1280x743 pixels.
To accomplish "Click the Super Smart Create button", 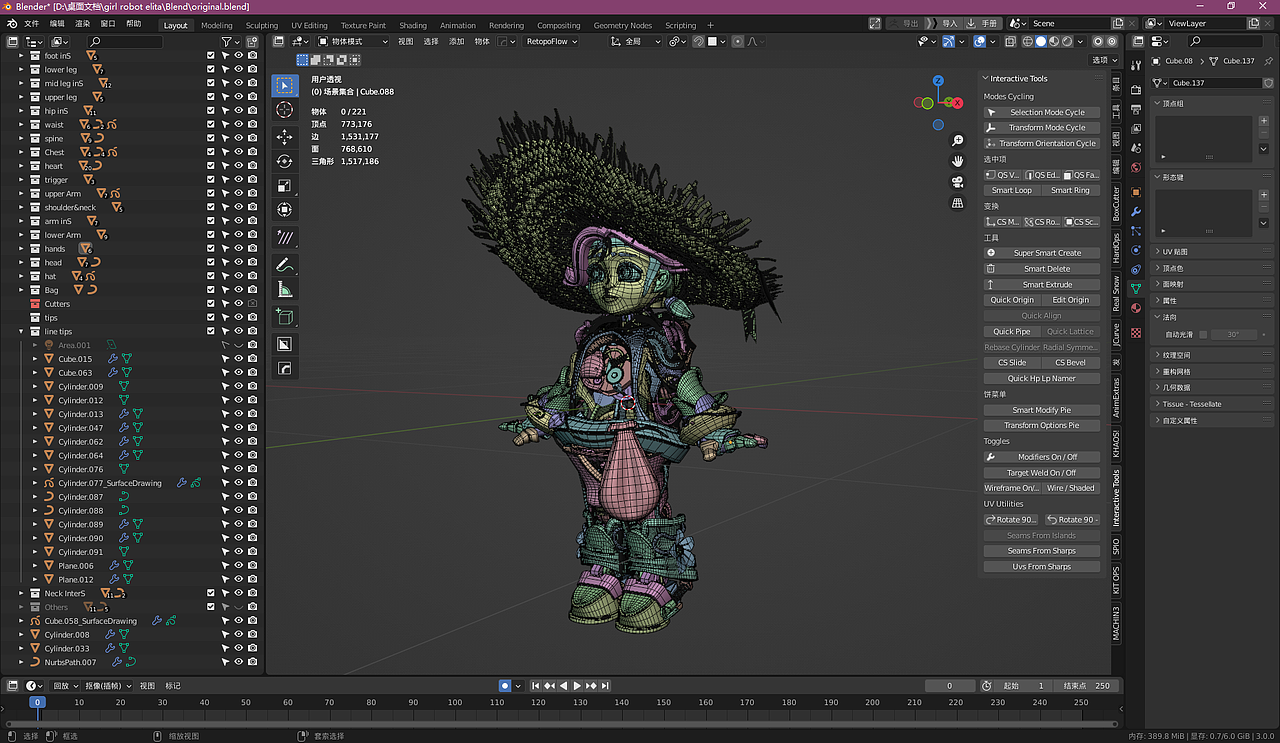I will (1046, 253).
